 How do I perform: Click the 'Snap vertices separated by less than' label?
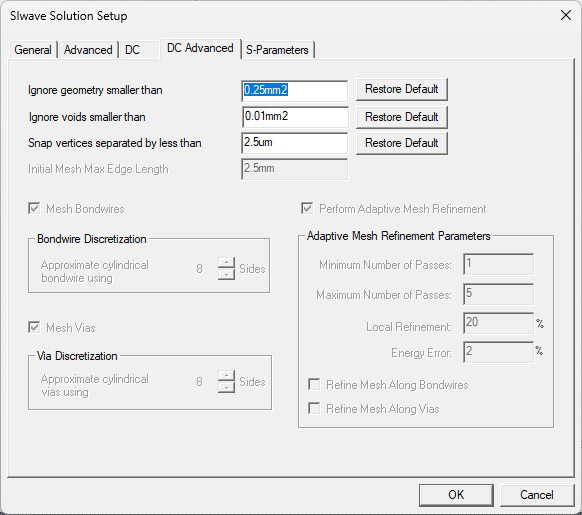coord(115,143)
